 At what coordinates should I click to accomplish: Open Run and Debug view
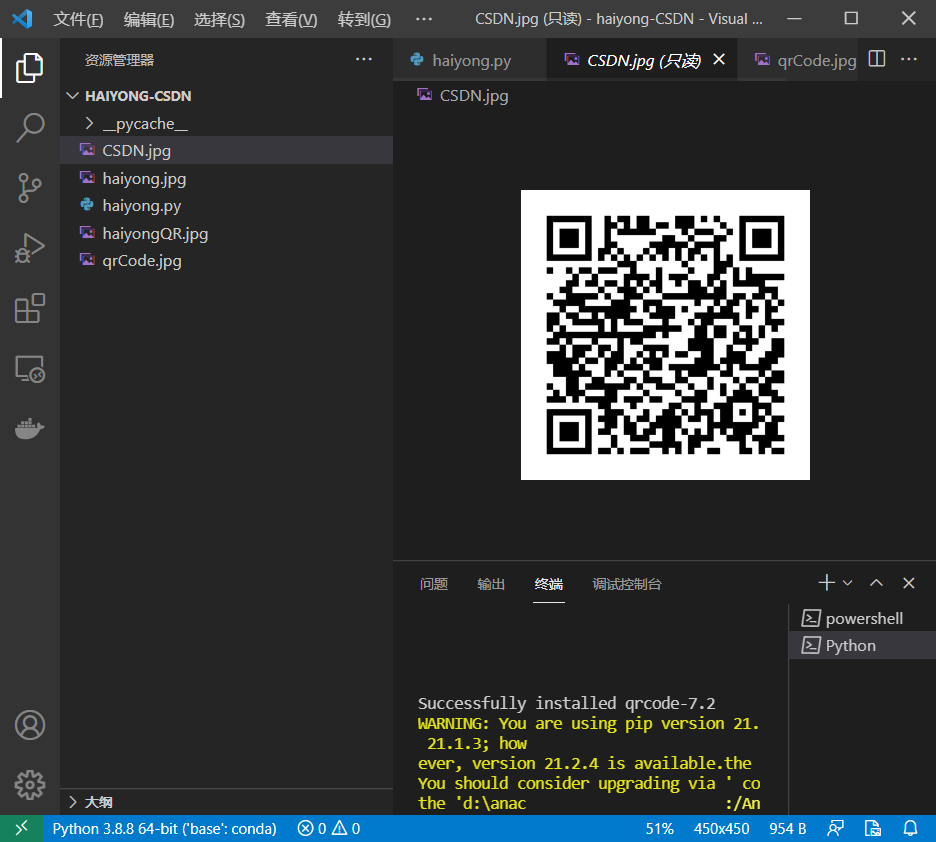tap(30, 248)
